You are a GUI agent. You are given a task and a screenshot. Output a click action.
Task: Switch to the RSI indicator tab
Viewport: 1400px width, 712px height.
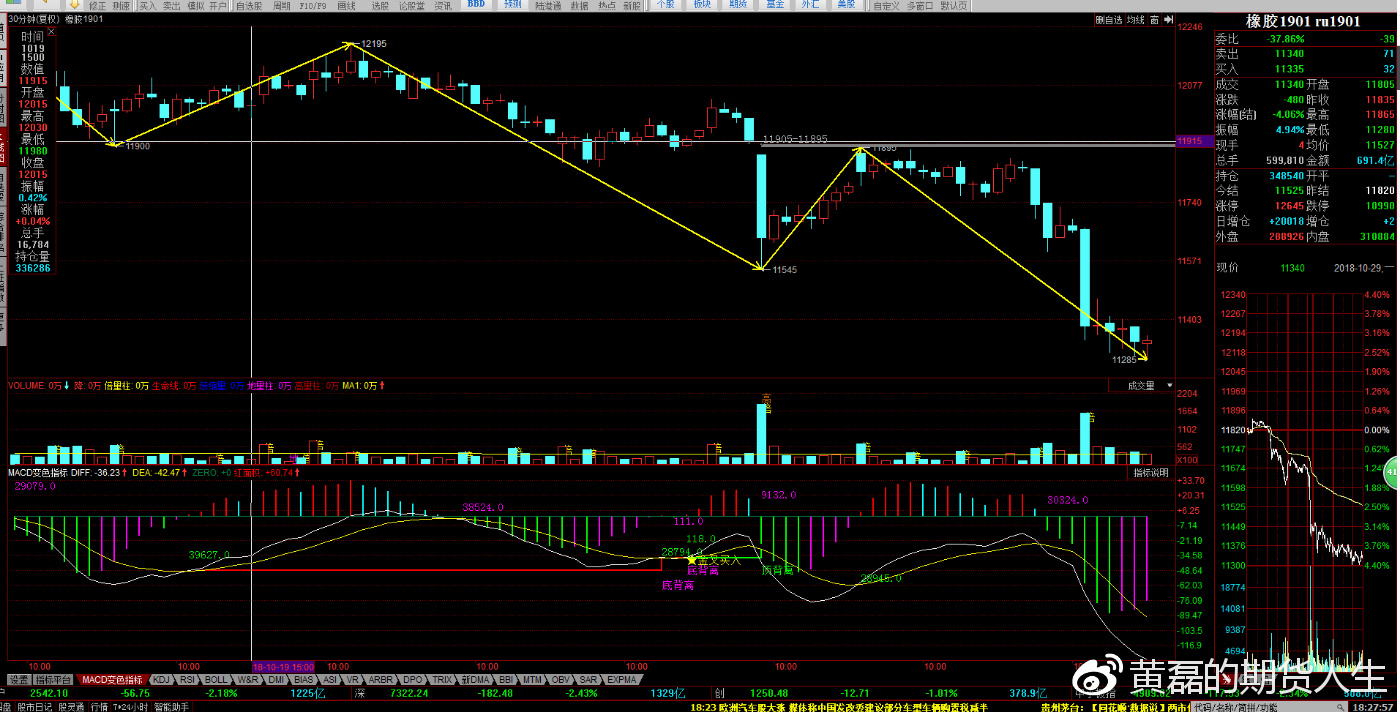tap(188, 679)
